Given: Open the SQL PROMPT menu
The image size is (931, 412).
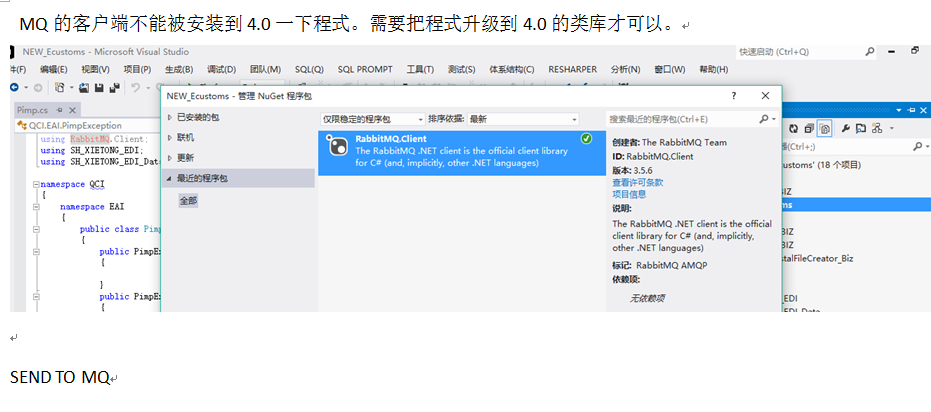Looking at the screenshot, I should [x=365, y=69].
